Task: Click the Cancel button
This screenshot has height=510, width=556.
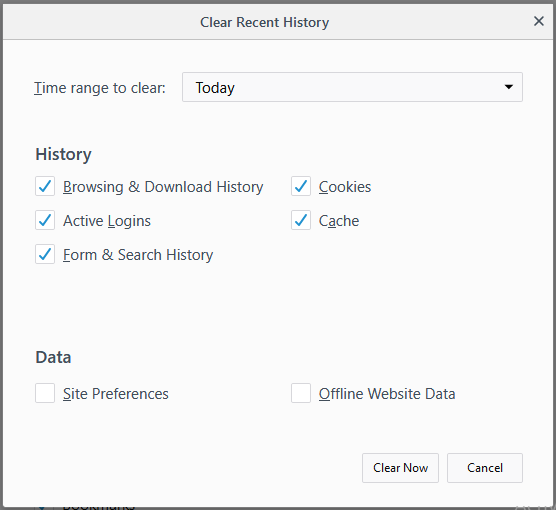Action: click(x=485, y=468)
